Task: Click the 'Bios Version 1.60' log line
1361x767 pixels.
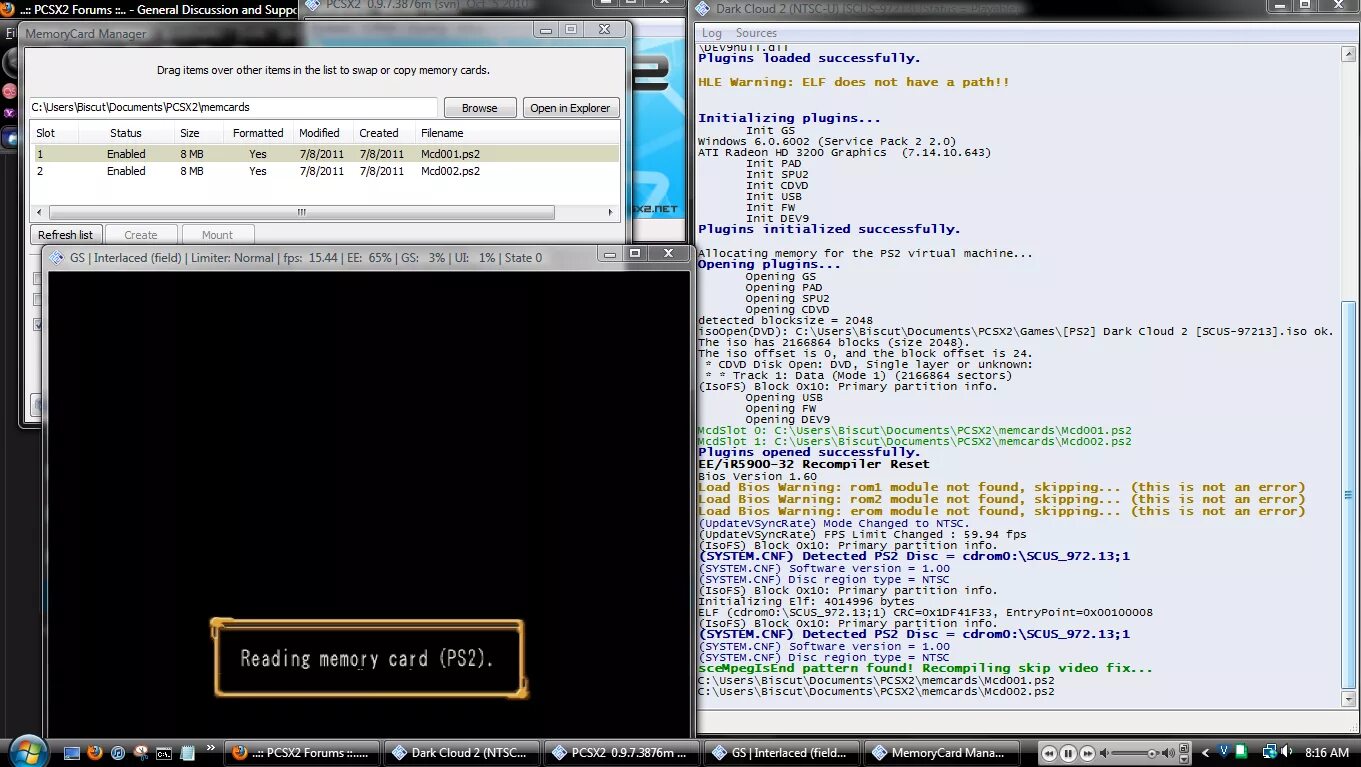Action: [757, 476]
